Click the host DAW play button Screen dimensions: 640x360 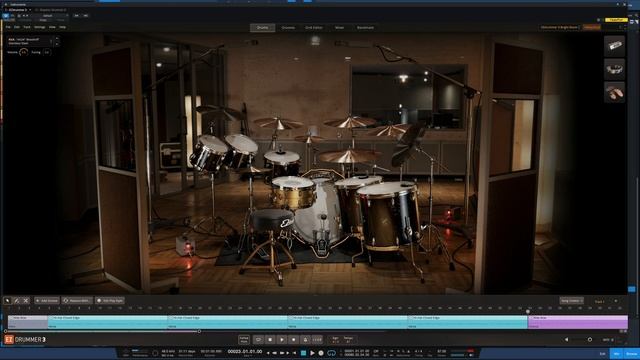(x=312, y=353)
